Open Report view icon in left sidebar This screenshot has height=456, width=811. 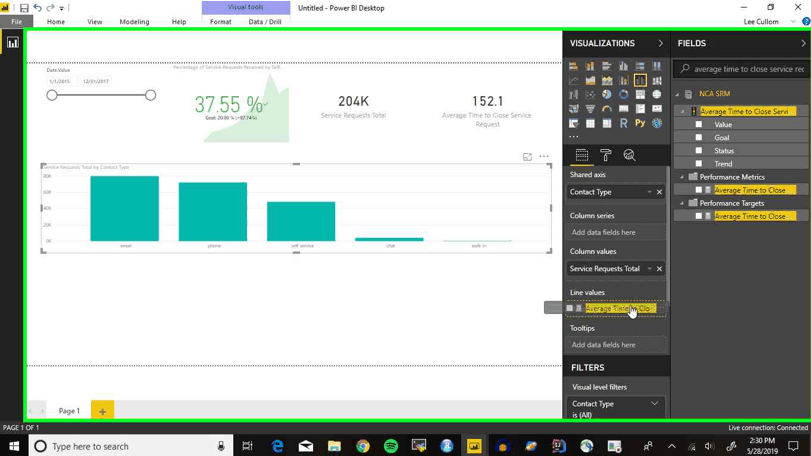12,43
